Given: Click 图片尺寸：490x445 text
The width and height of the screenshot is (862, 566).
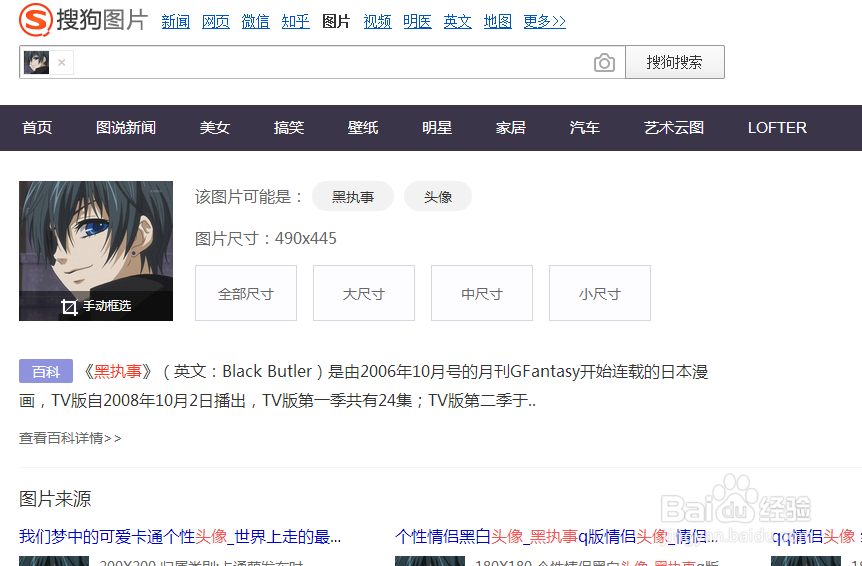Looking at the screenshot, I should (266, 238).
